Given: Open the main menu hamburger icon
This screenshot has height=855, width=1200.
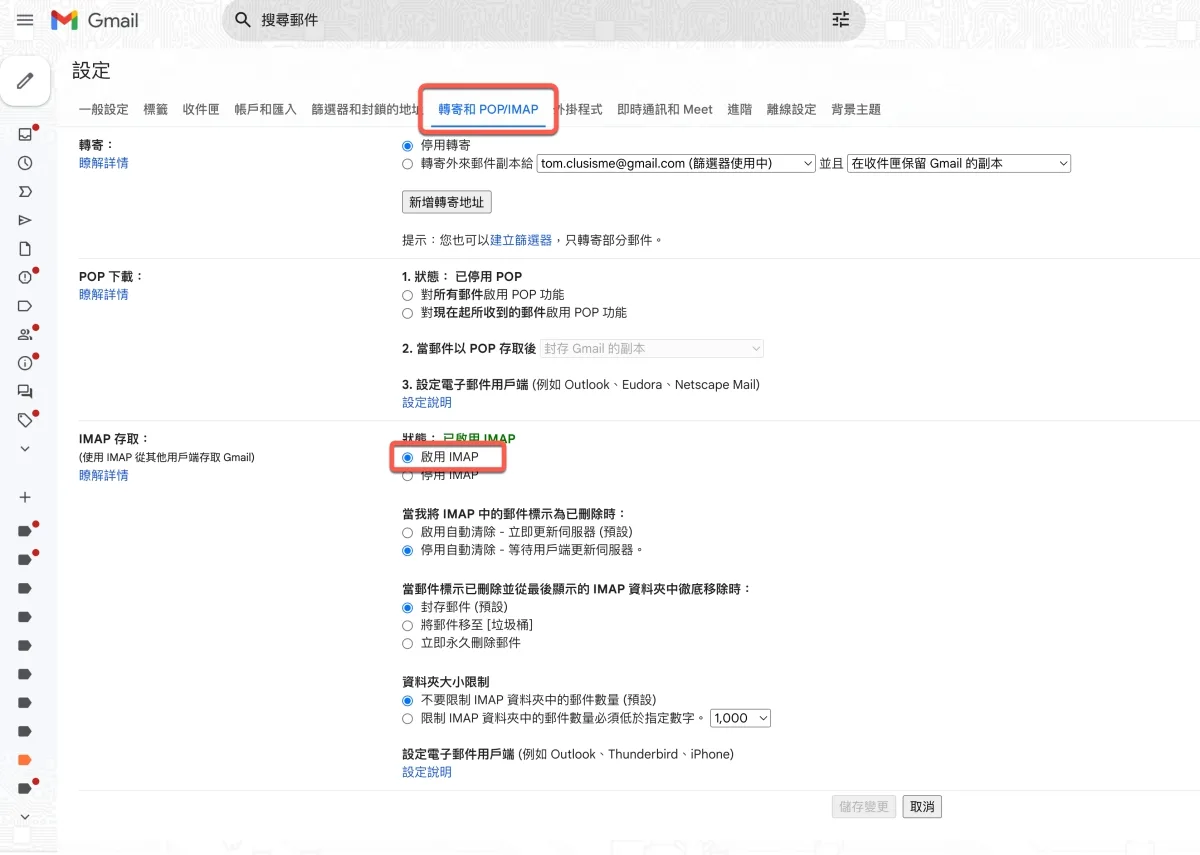Looking at the screenshot, I should [25, 20].
